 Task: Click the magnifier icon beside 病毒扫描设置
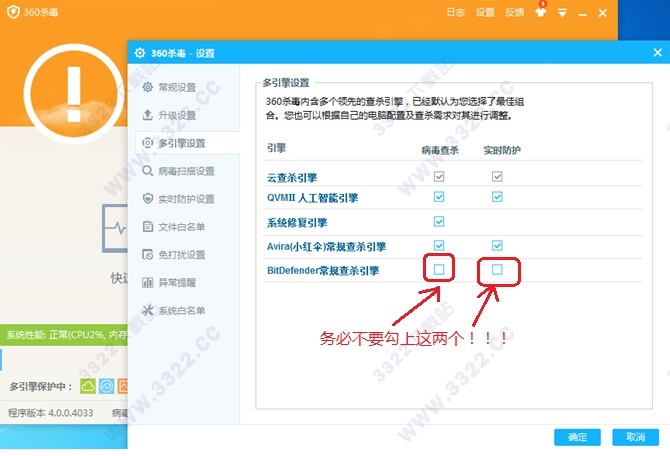[x=147, y=171]
